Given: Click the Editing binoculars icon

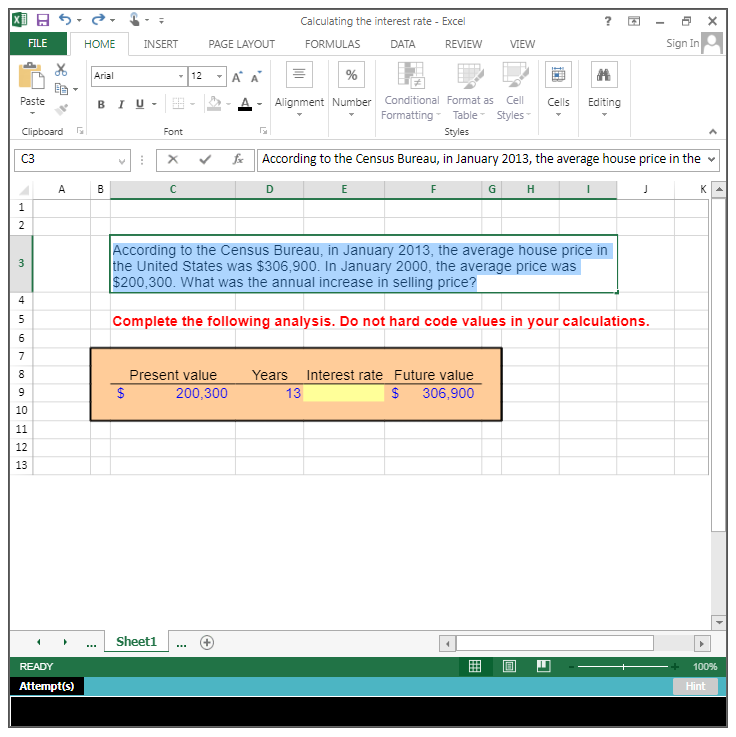Looking at the screenshot, I should coord(604,74).
